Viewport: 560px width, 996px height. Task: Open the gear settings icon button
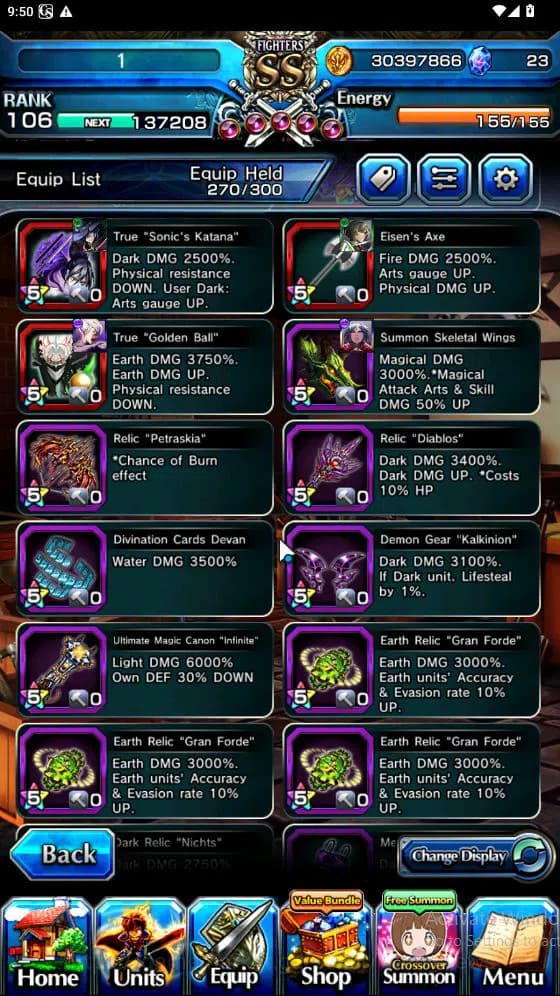point(505,178)
